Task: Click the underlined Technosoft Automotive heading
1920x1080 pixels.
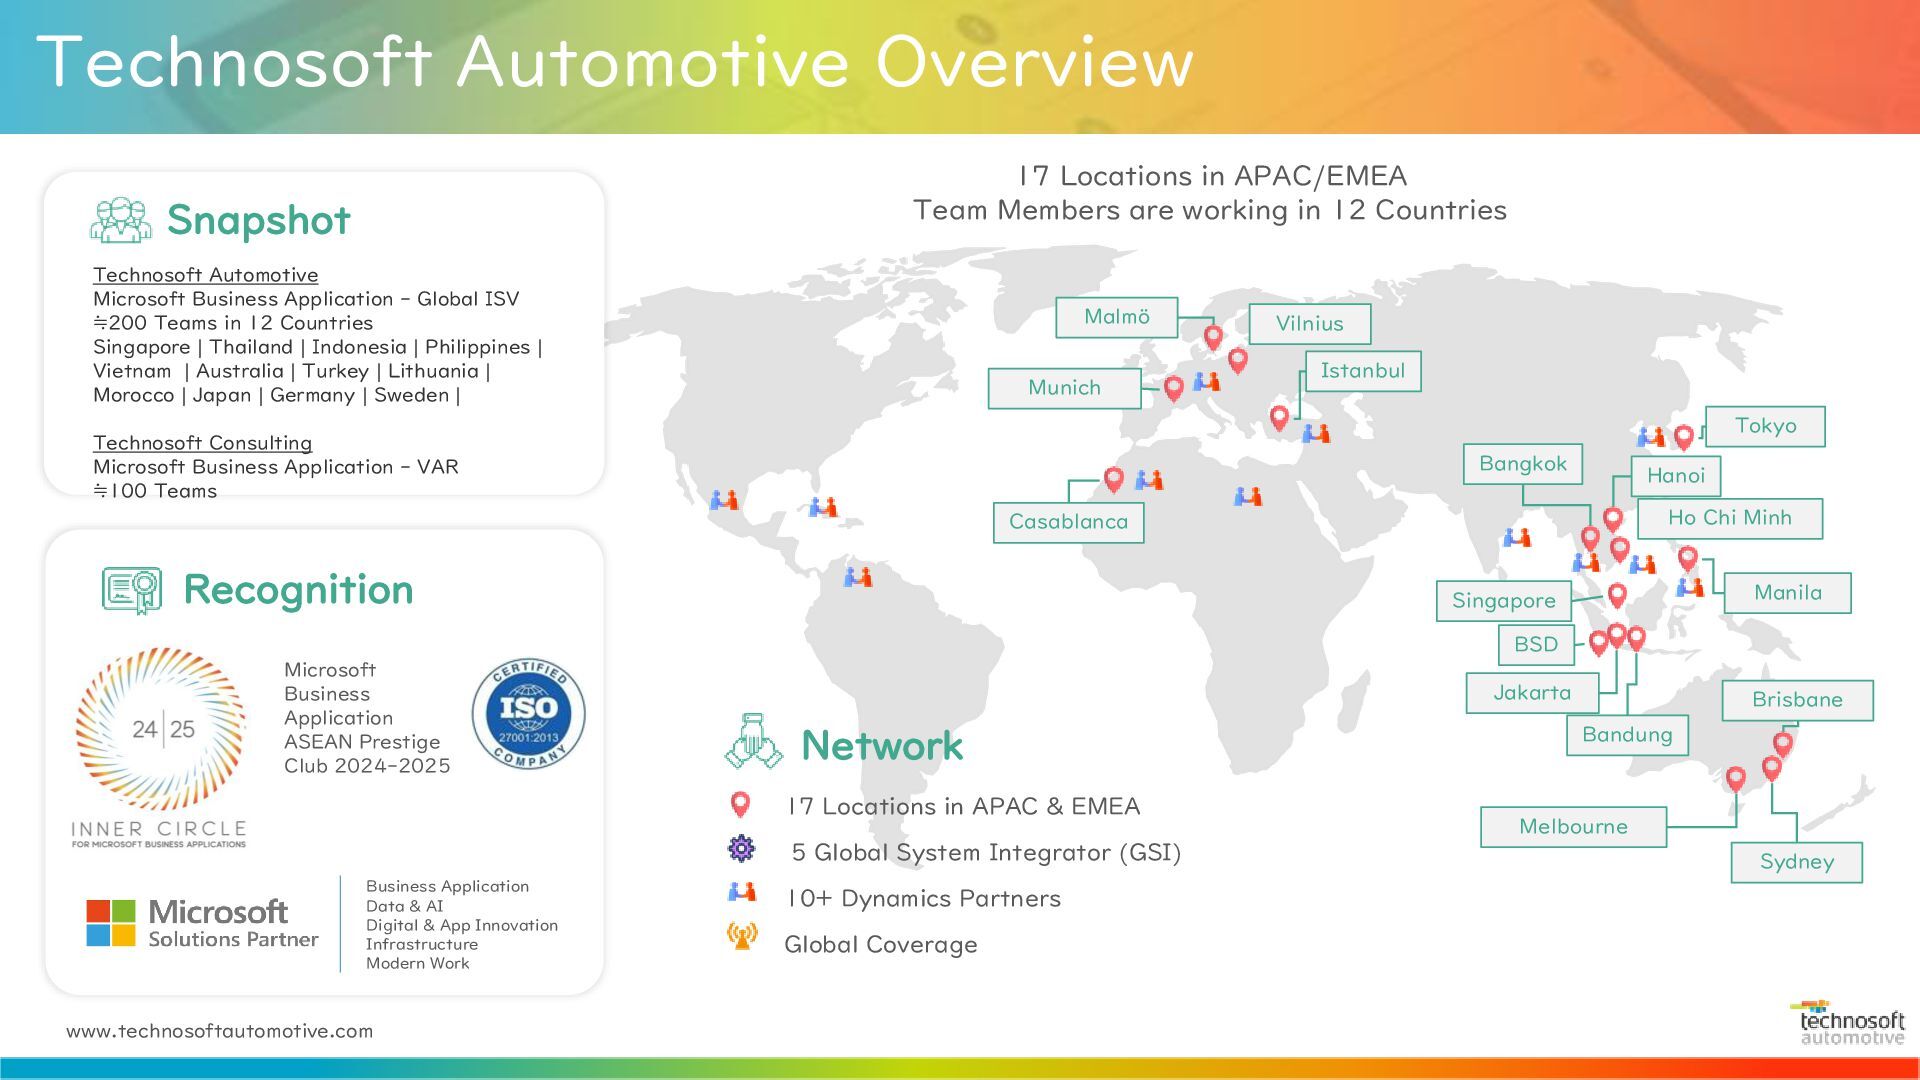Action: [205, 275]
